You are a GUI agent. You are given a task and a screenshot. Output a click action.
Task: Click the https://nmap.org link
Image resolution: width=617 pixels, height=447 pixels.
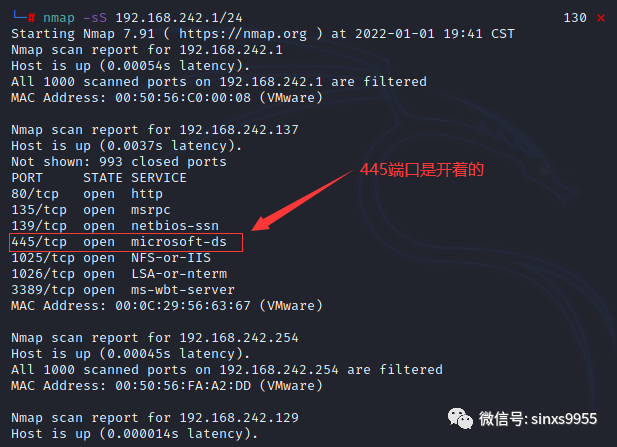[x=243, y=34]
